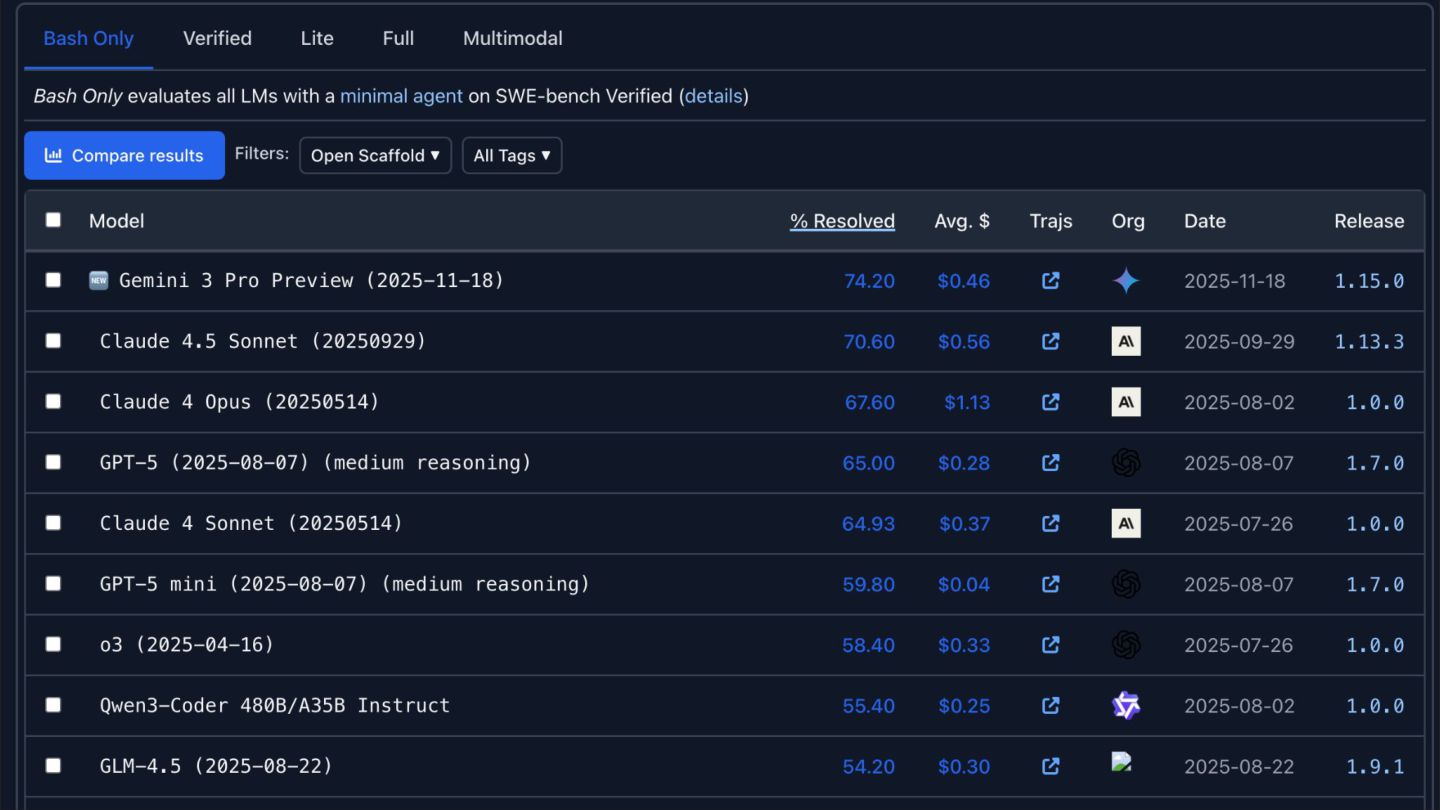Click the 64.93 resolved score
This screenshot has height=810, width=1440.
click(868, 524)
